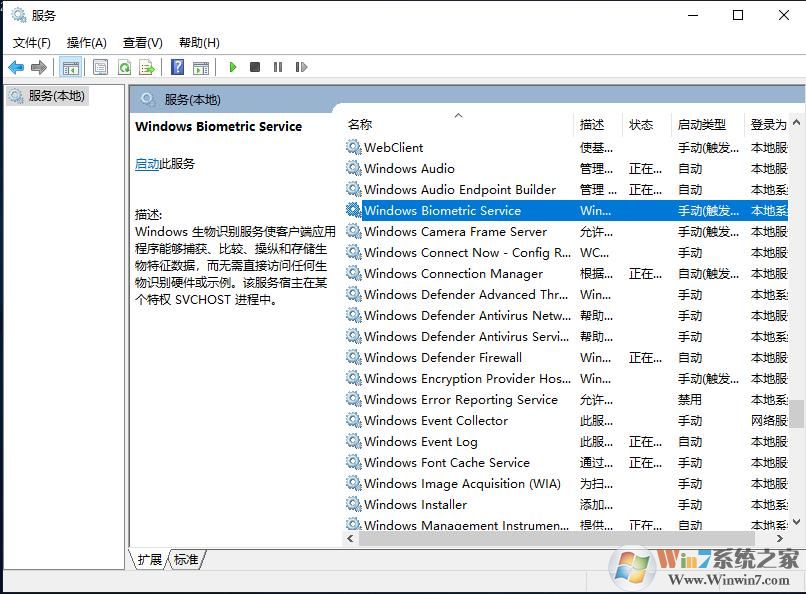806x594 pixels.
Task: Click gear icon of Windows Installer
Action: click(x=354, y=504)
